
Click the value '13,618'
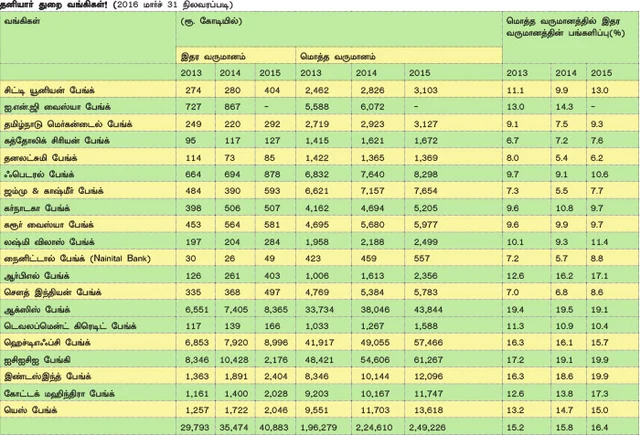coord(429,411)
